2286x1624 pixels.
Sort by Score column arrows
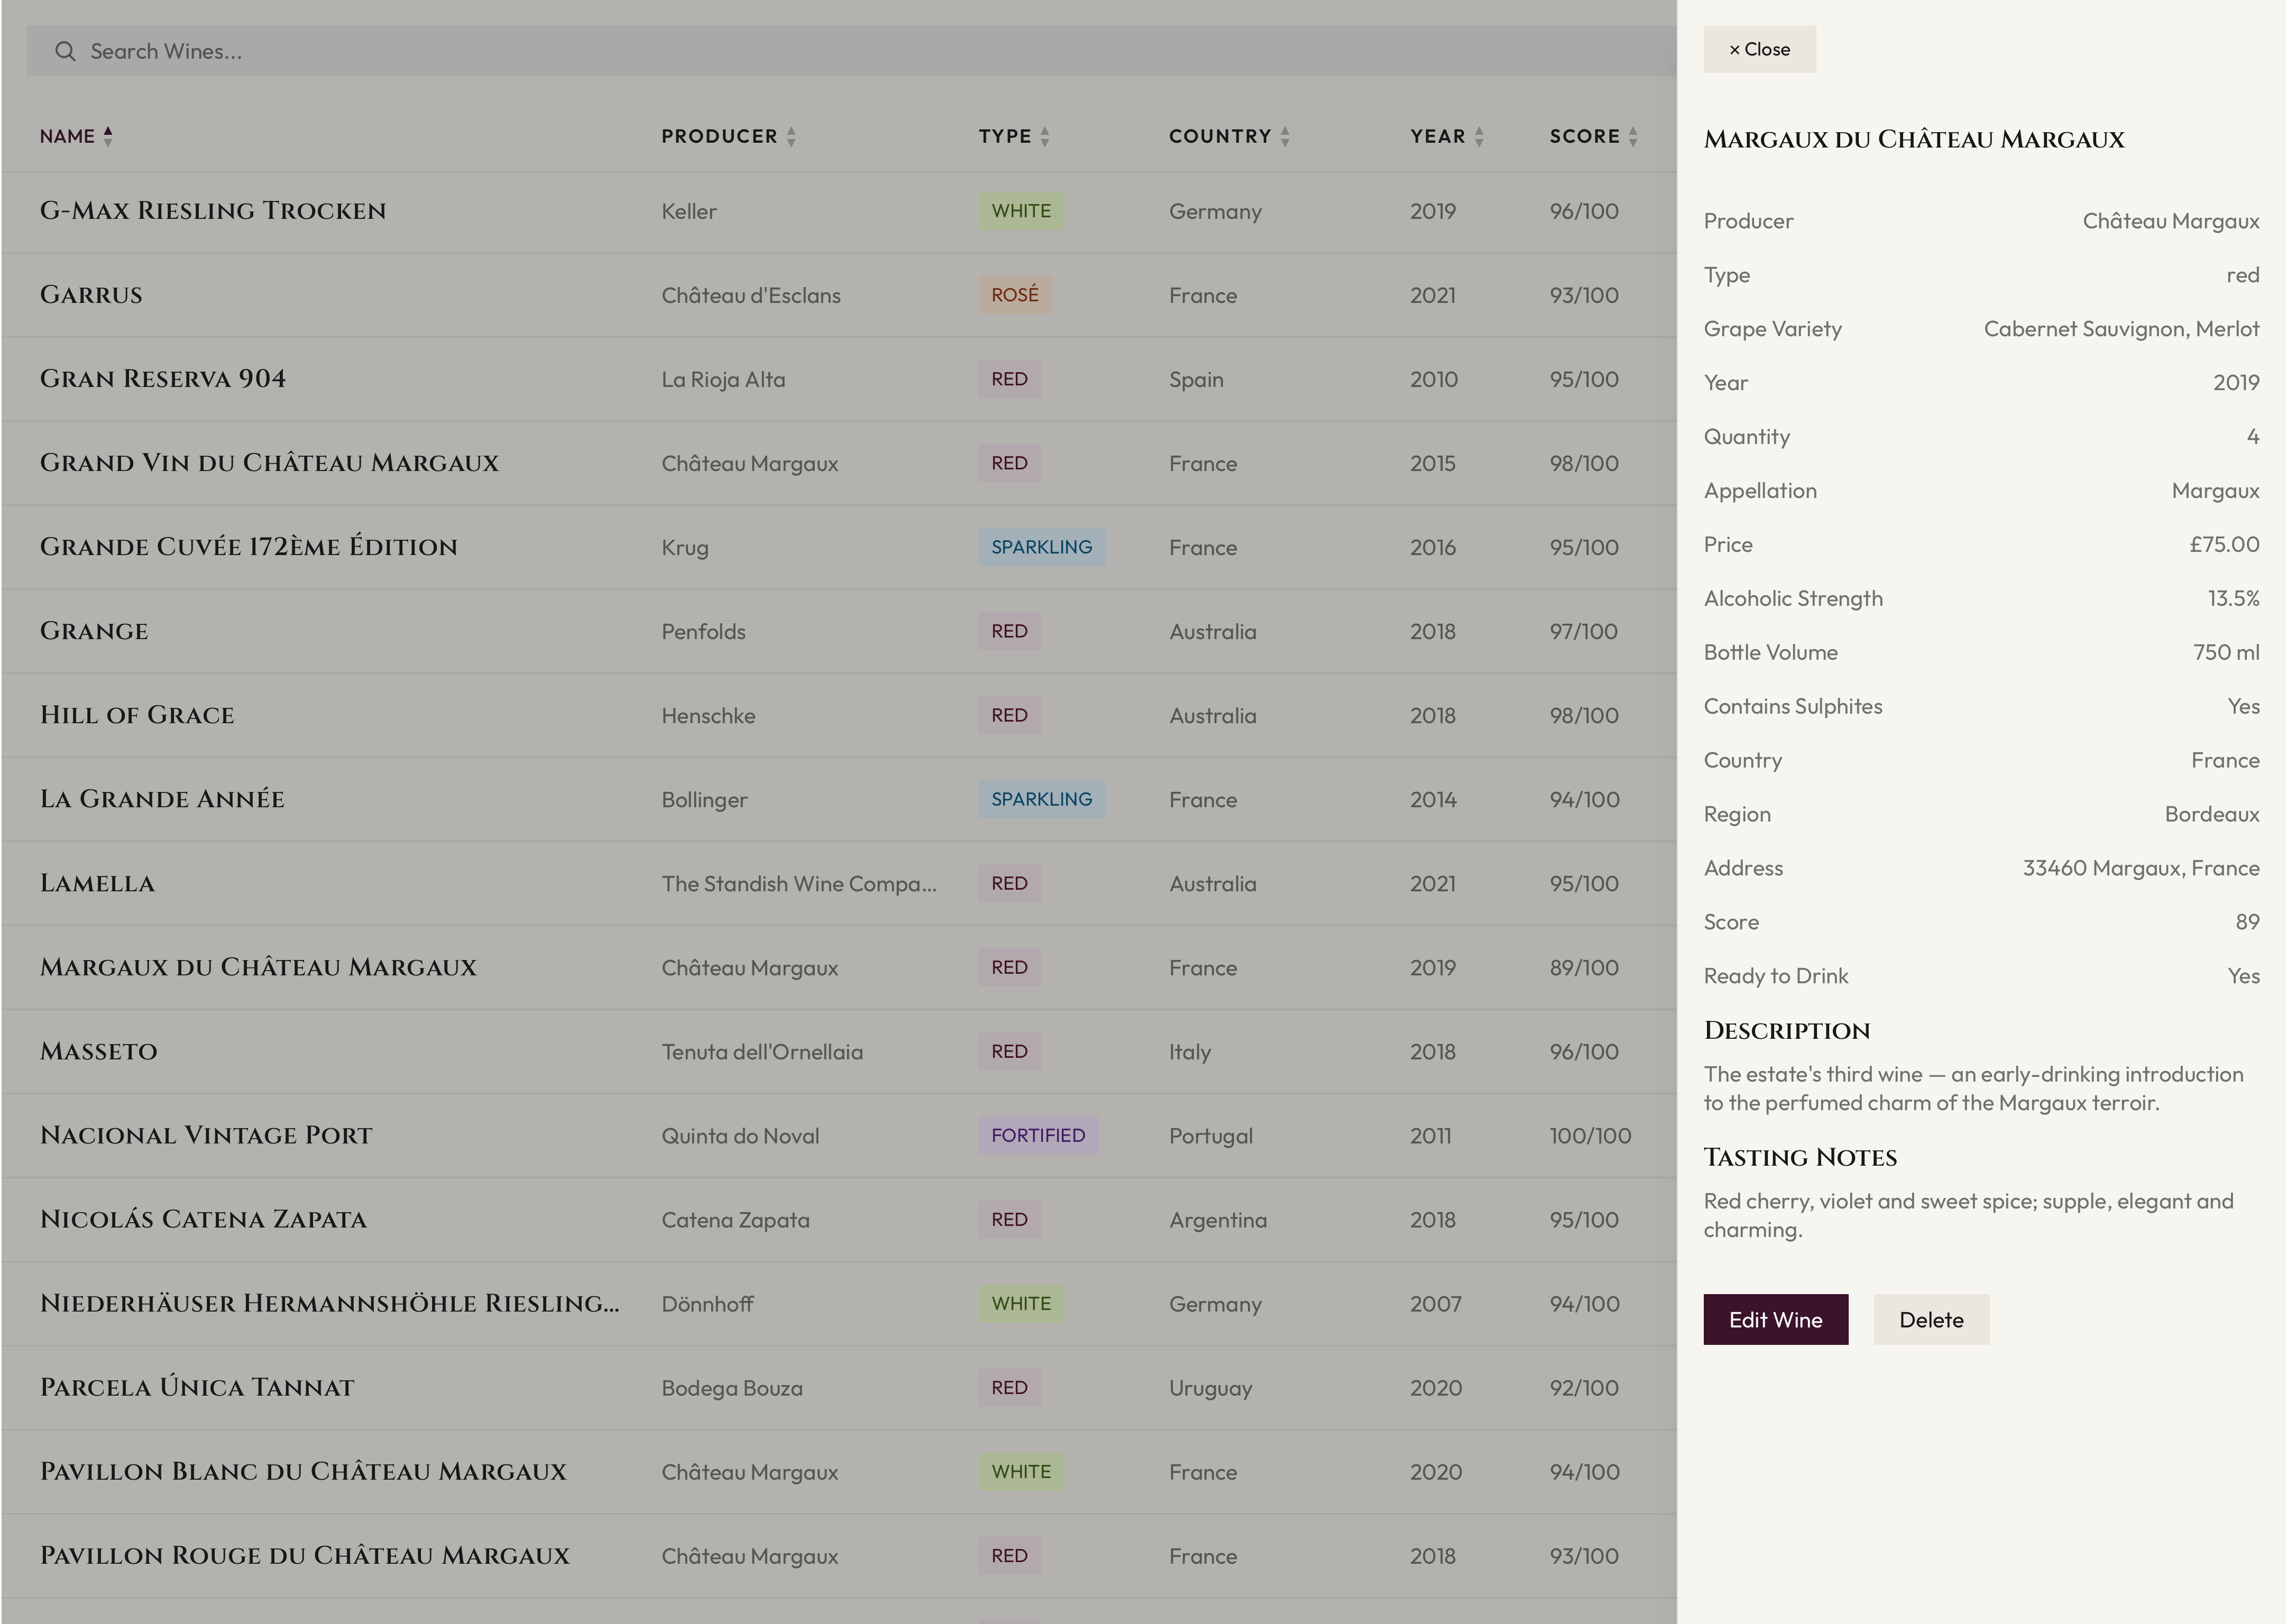[1633, 136]
